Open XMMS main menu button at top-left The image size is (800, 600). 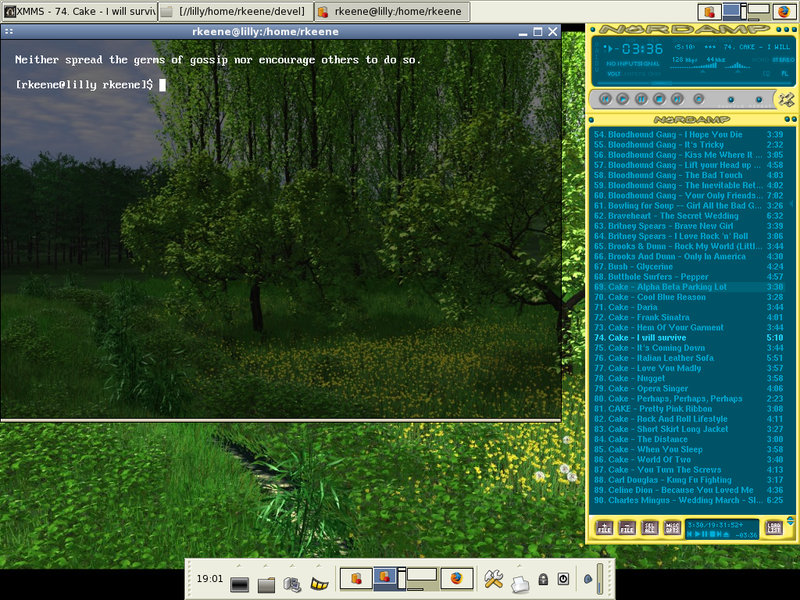point(593,30)
